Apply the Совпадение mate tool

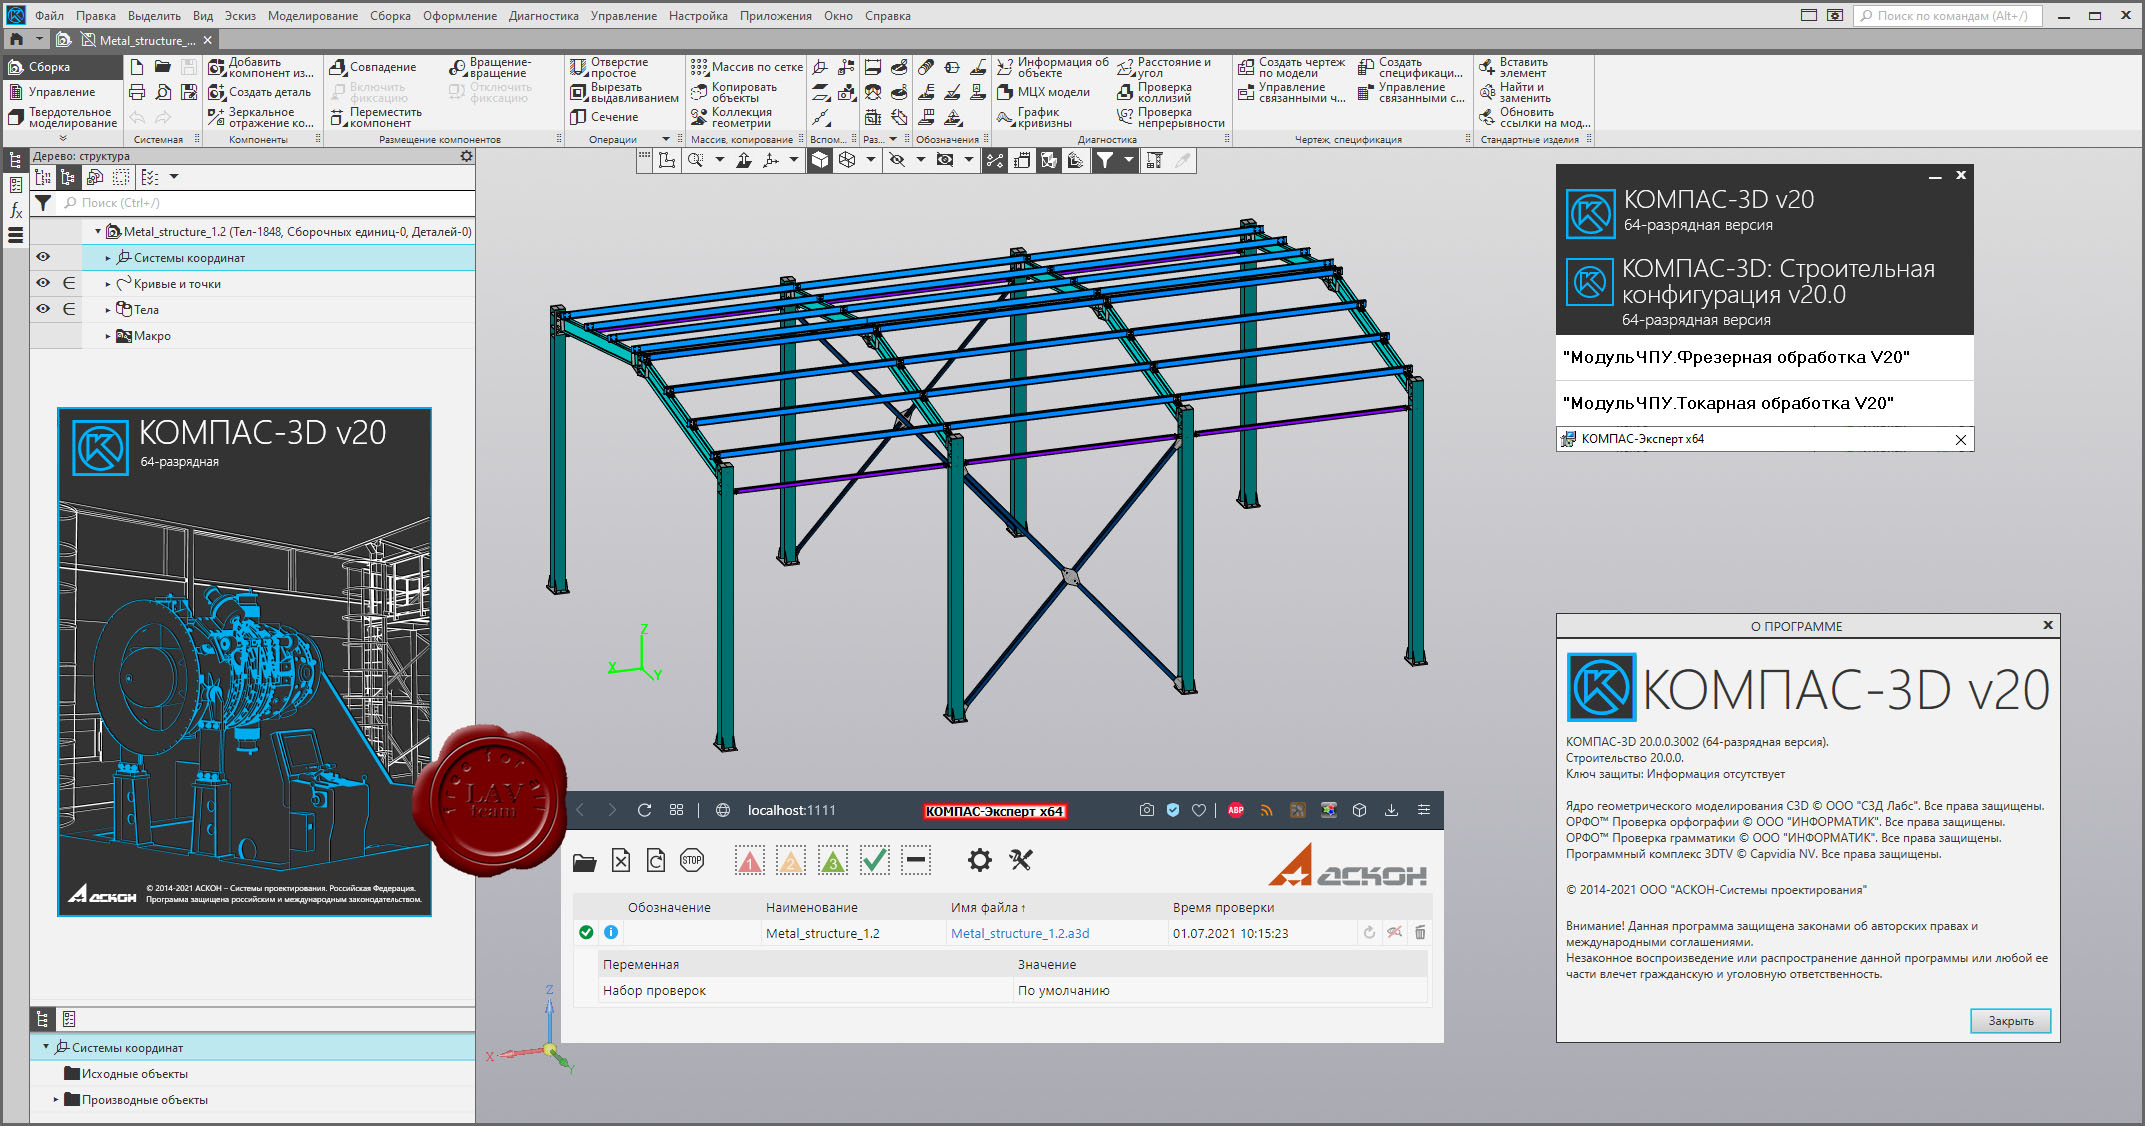[373, 67]
